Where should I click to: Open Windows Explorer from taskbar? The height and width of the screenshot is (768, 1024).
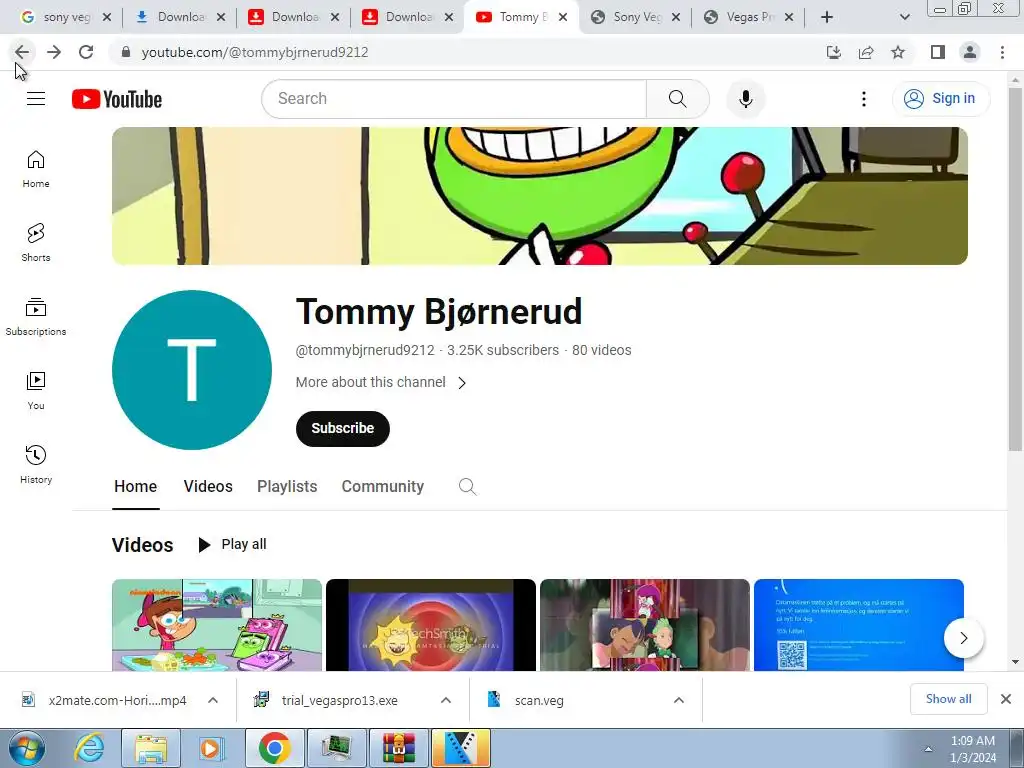click(x=151, y=748)
